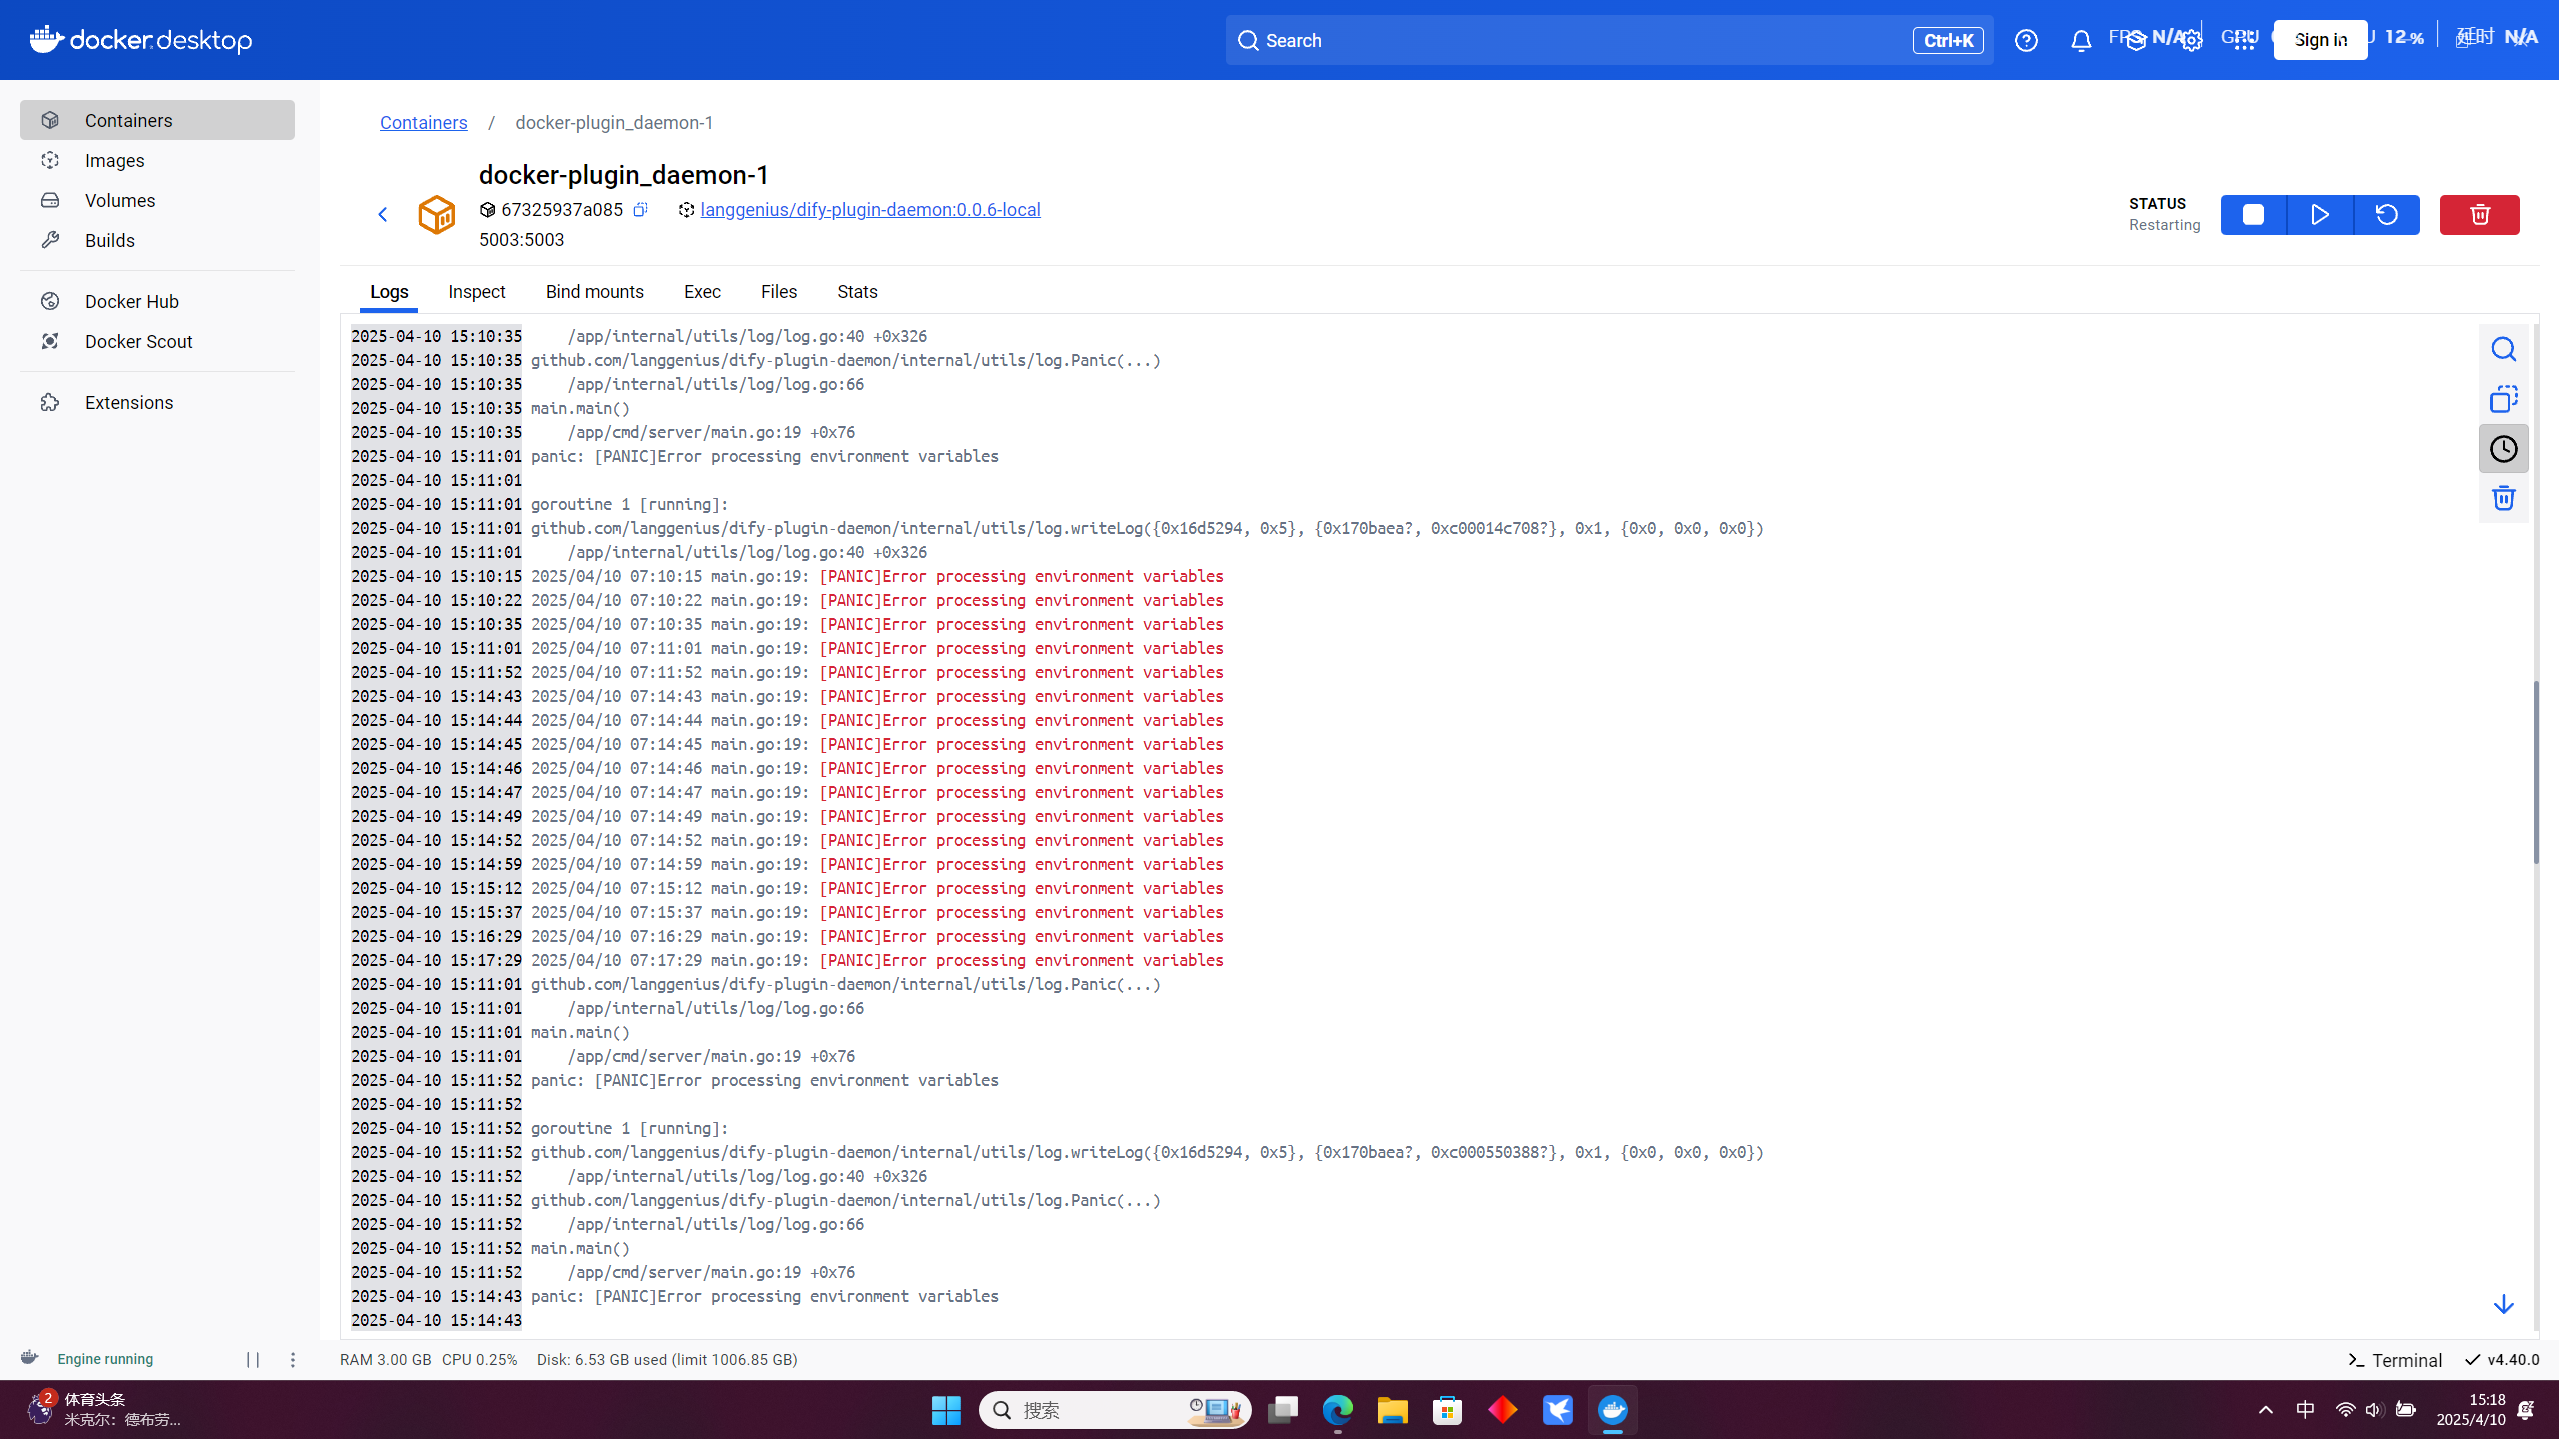Open the engine options three-dot menu
Image resolution: width=2559 pixels, height=1439 pixels.
click(293, 1359)
